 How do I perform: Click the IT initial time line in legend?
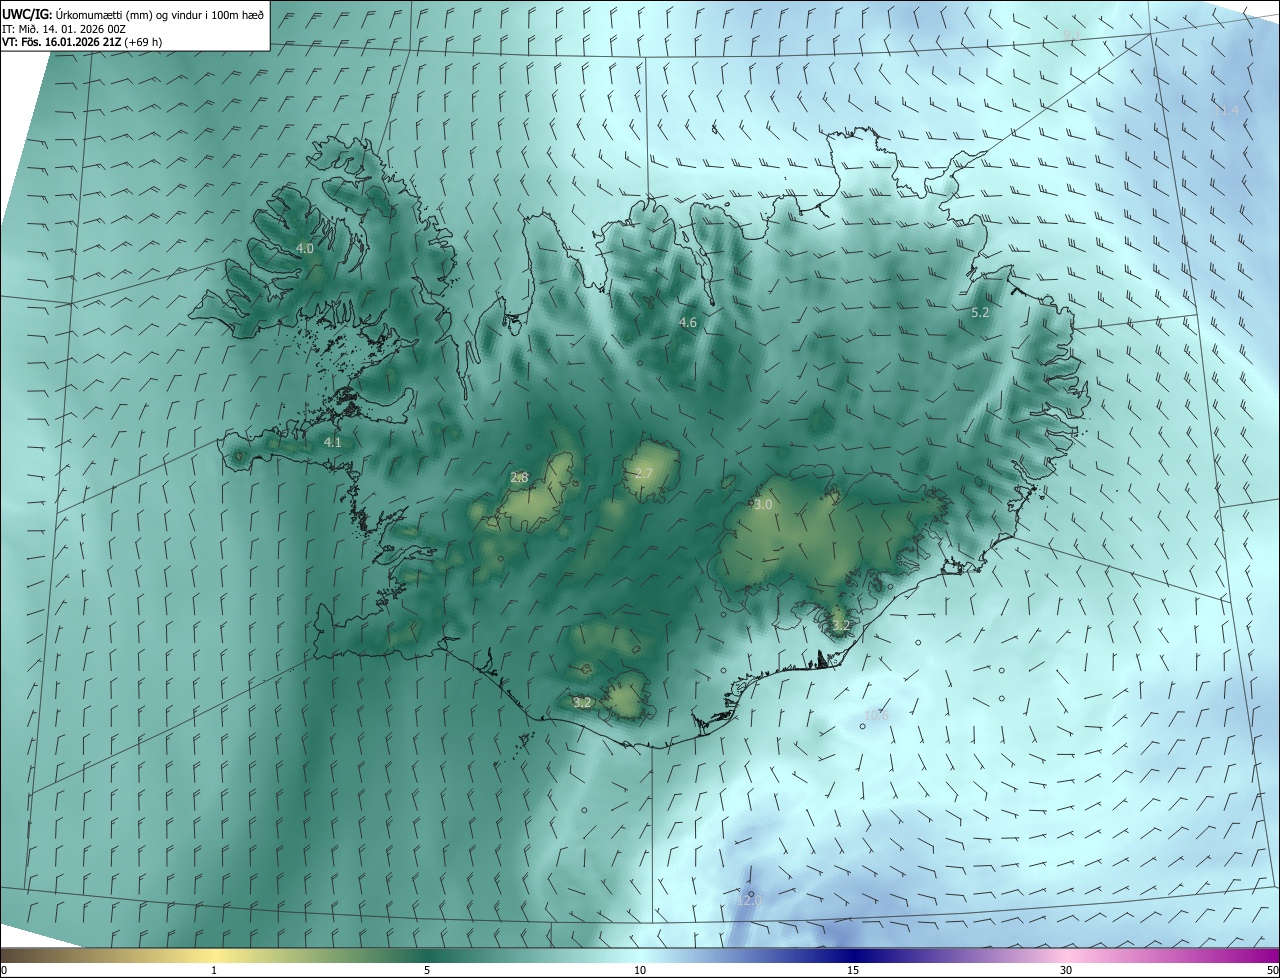(x=64, y=29)
